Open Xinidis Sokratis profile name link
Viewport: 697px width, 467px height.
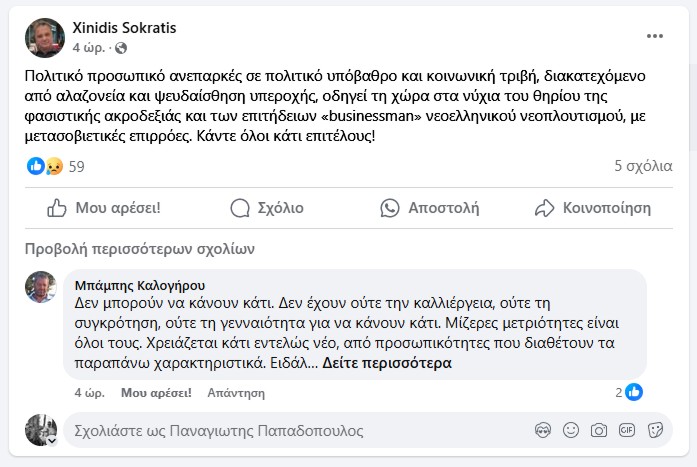coord(124,28)
